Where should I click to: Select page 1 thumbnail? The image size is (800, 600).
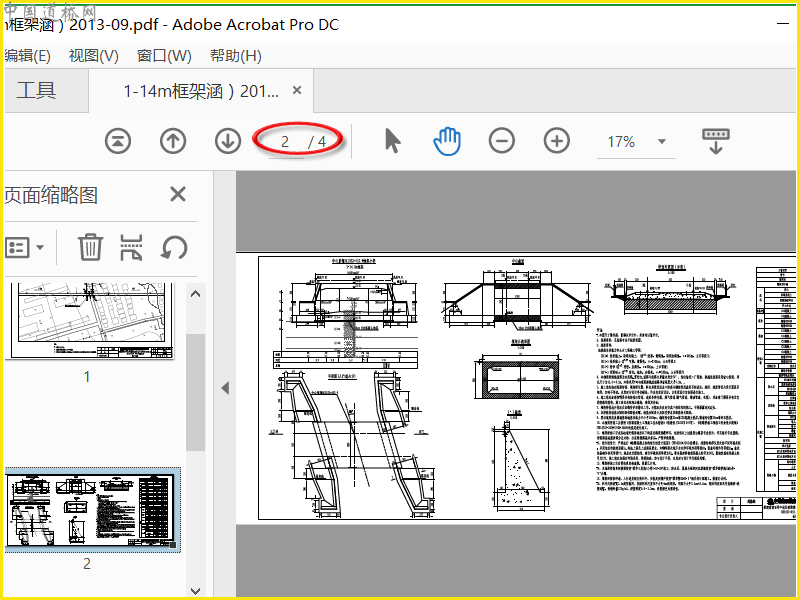click(92, 321)
